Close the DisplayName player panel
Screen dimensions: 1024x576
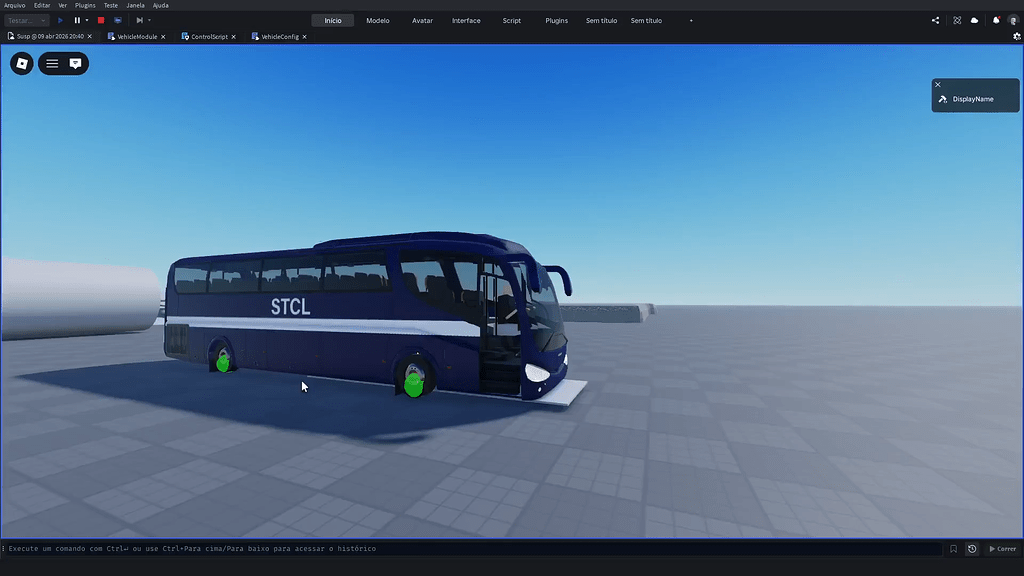938,84
